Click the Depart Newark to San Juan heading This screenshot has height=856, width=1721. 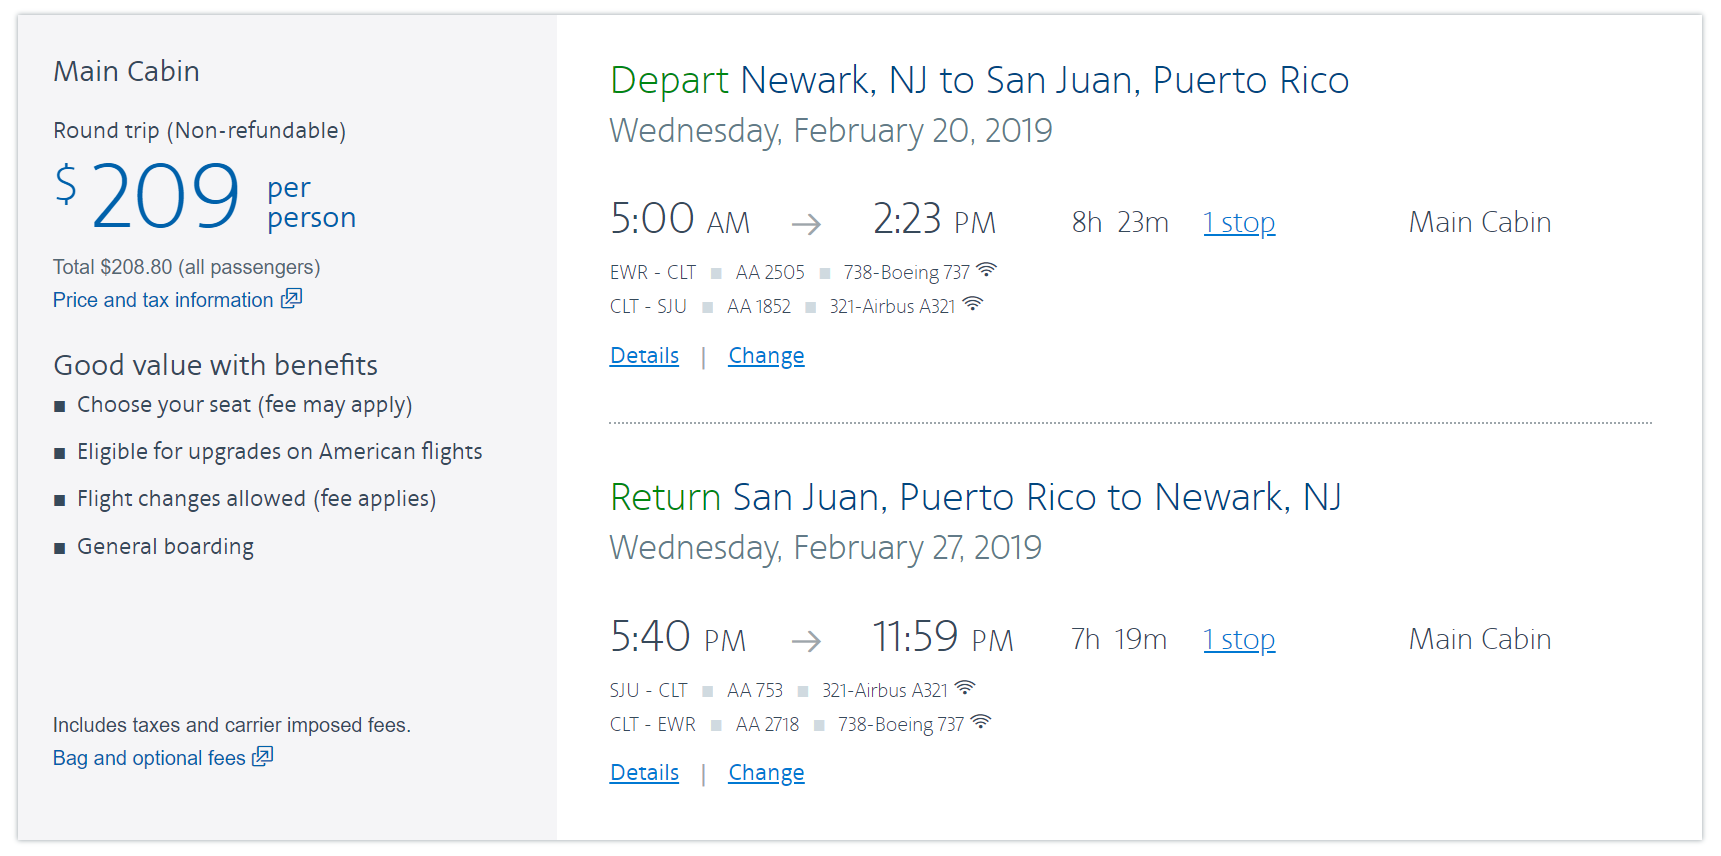coord(979,81)
